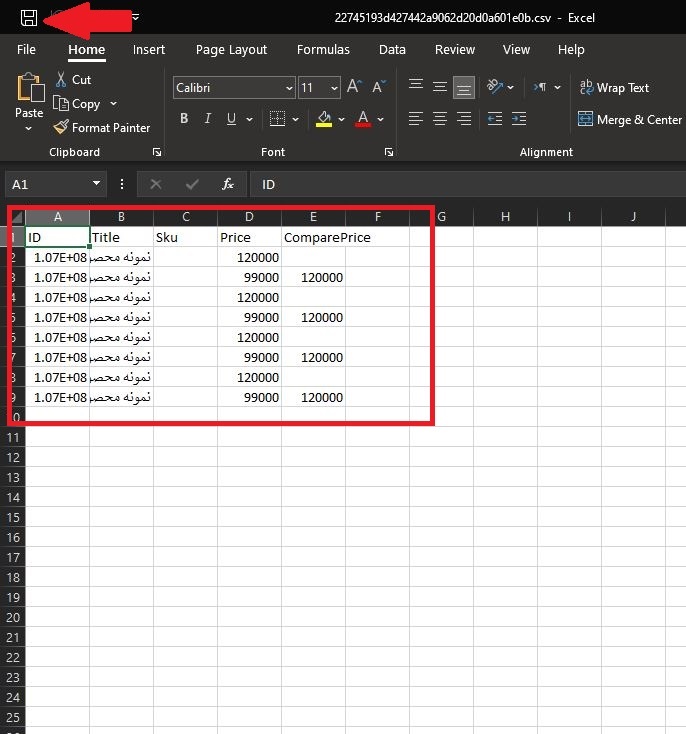Screen dimensions: 686x734
Task: Click the Insert Function fx icon
Action: pos(228,184)
